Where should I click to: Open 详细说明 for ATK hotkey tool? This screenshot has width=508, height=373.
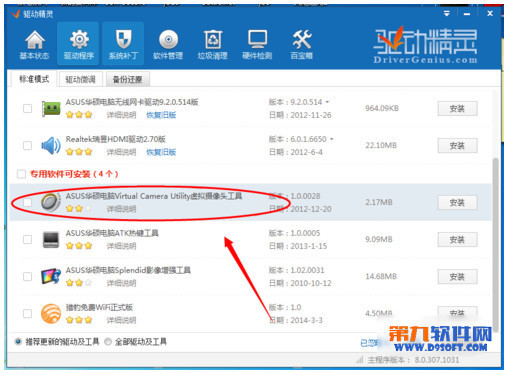coord(121,246)
